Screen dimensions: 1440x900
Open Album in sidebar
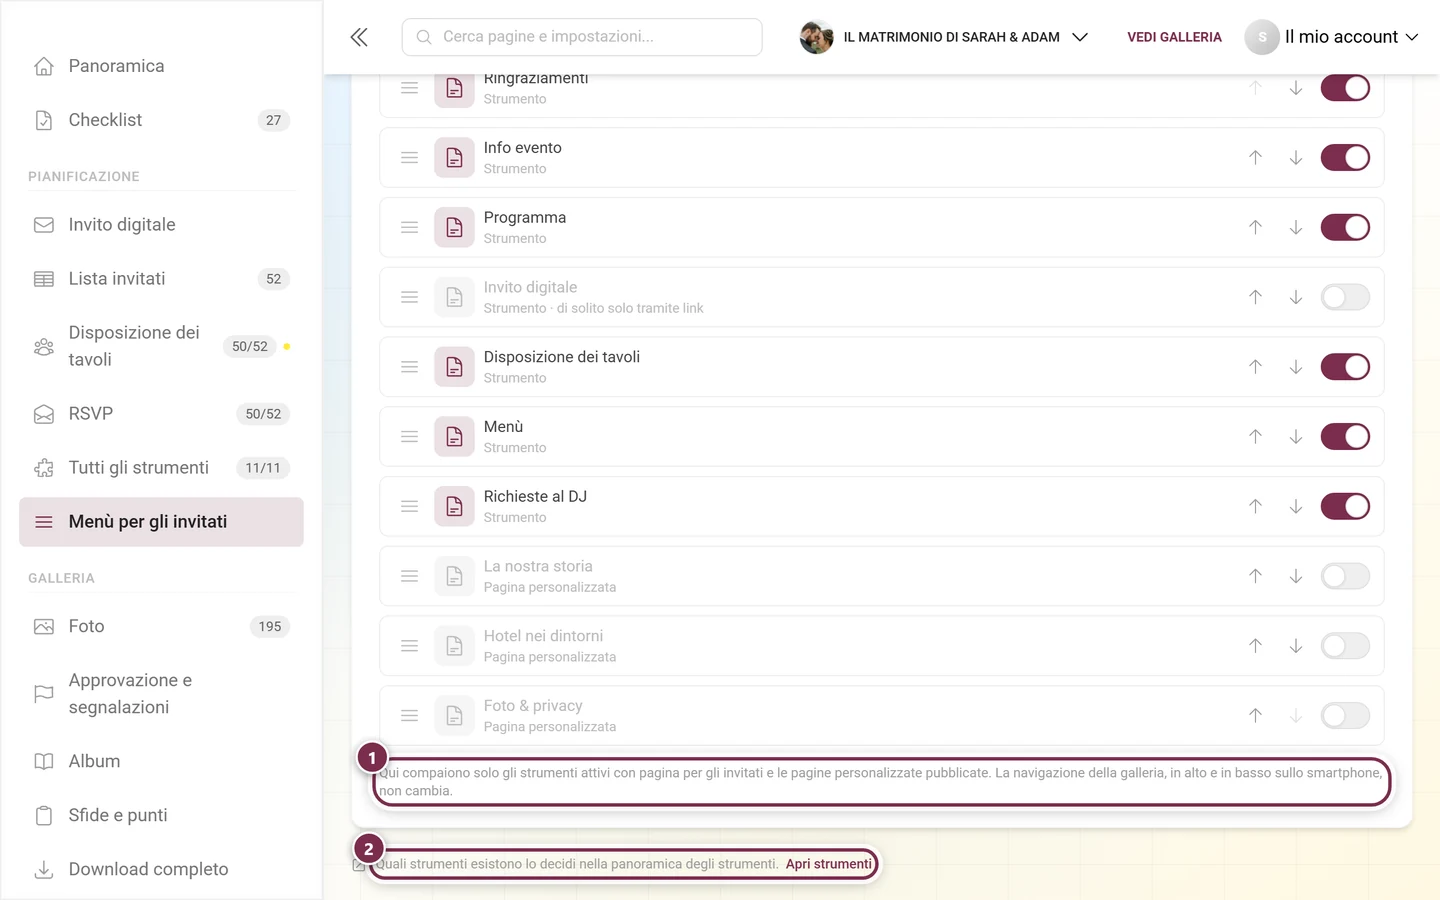click(x=161, y=762)
